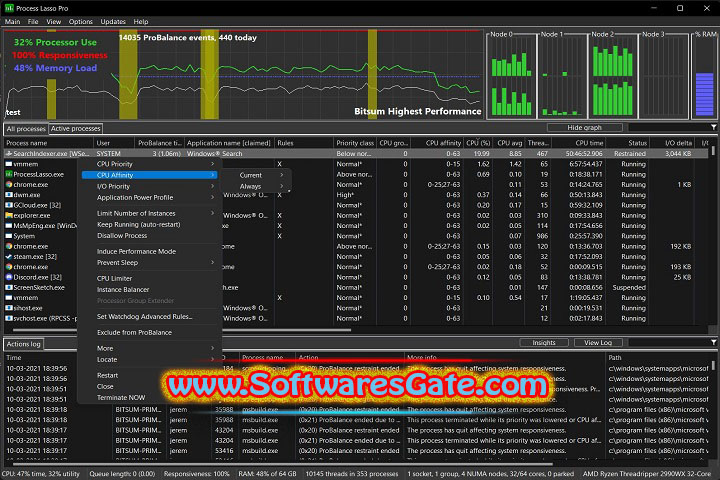Open the Always affinity submenu
Viewport: 720px width, 480px height.
pyautogui.click(x=256, y=186)
